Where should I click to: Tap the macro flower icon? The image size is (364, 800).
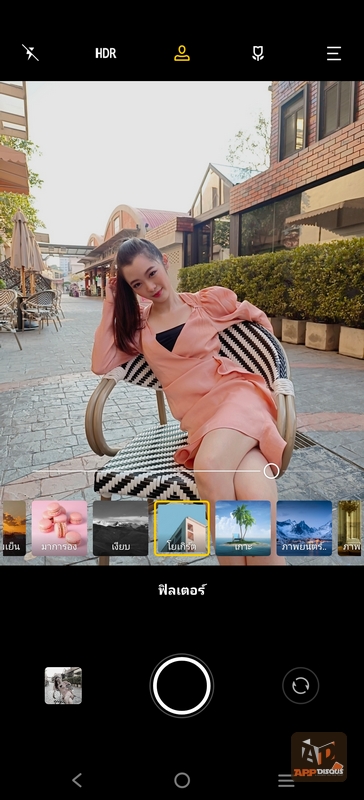(258, 53)
